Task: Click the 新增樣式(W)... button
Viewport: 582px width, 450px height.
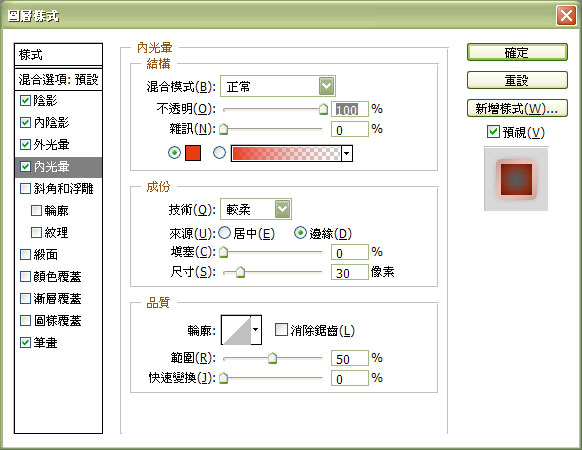Action: click(517, 108)
